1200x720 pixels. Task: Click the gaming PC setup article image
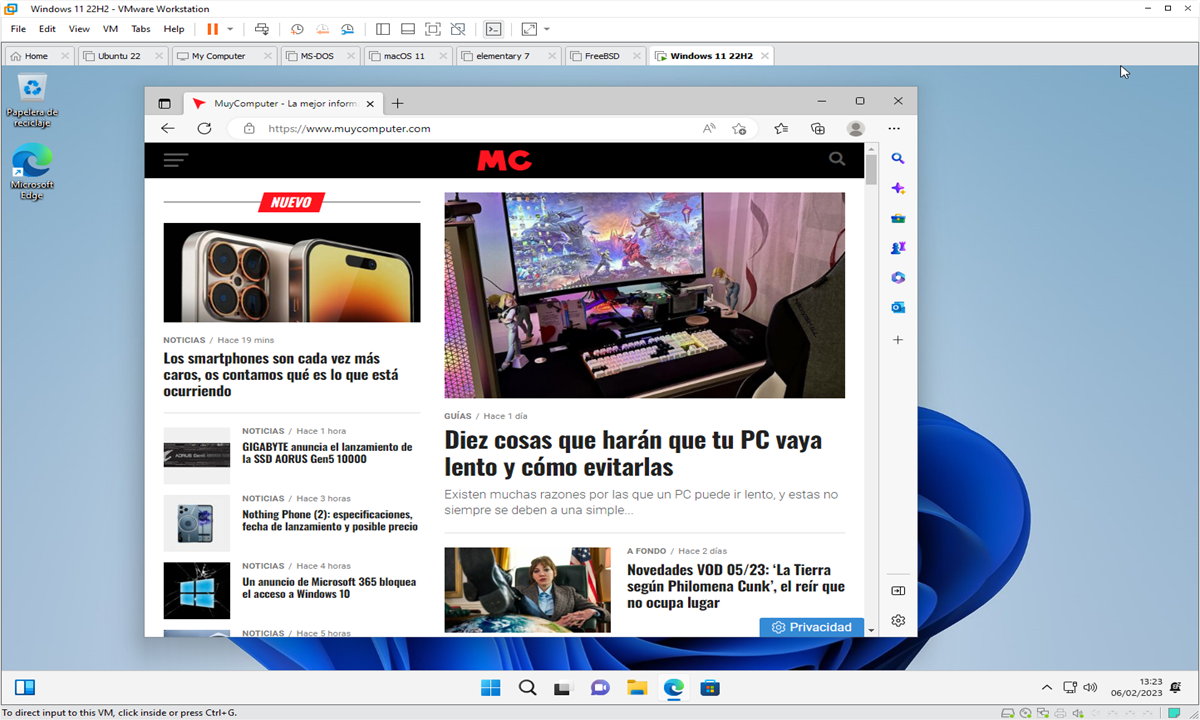[645, 295]
